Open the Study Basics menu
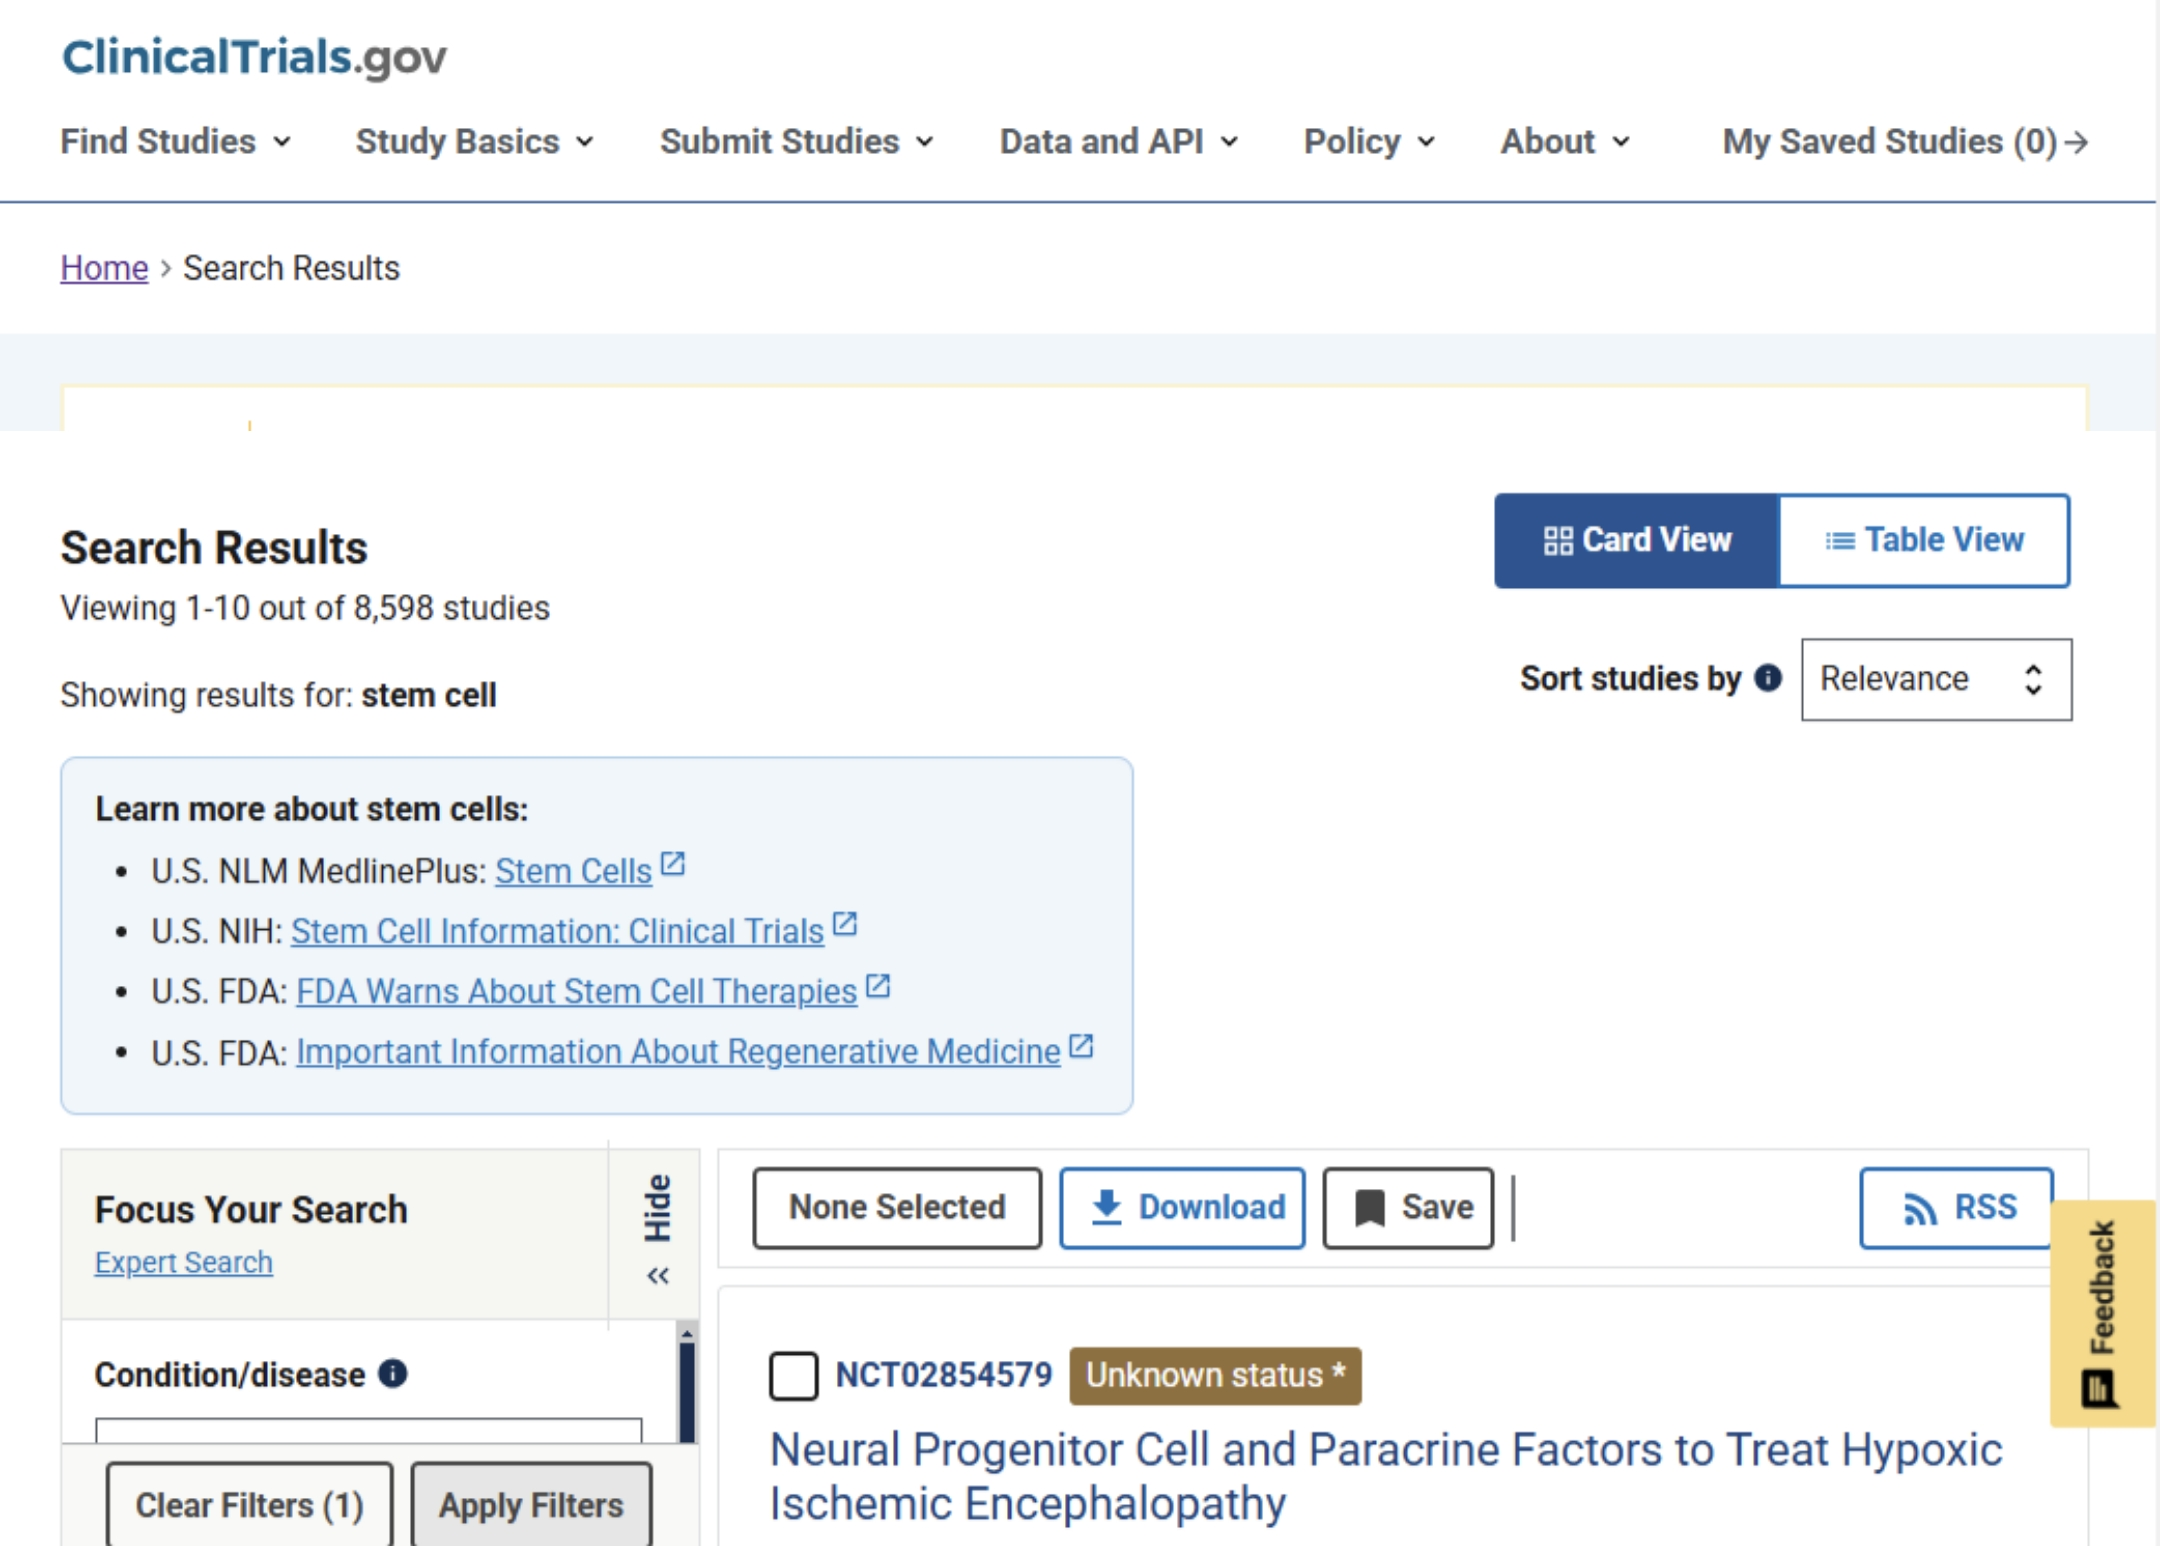Image resolution: width=2160 pixels, height=1546 pixels. click(474, 141)
